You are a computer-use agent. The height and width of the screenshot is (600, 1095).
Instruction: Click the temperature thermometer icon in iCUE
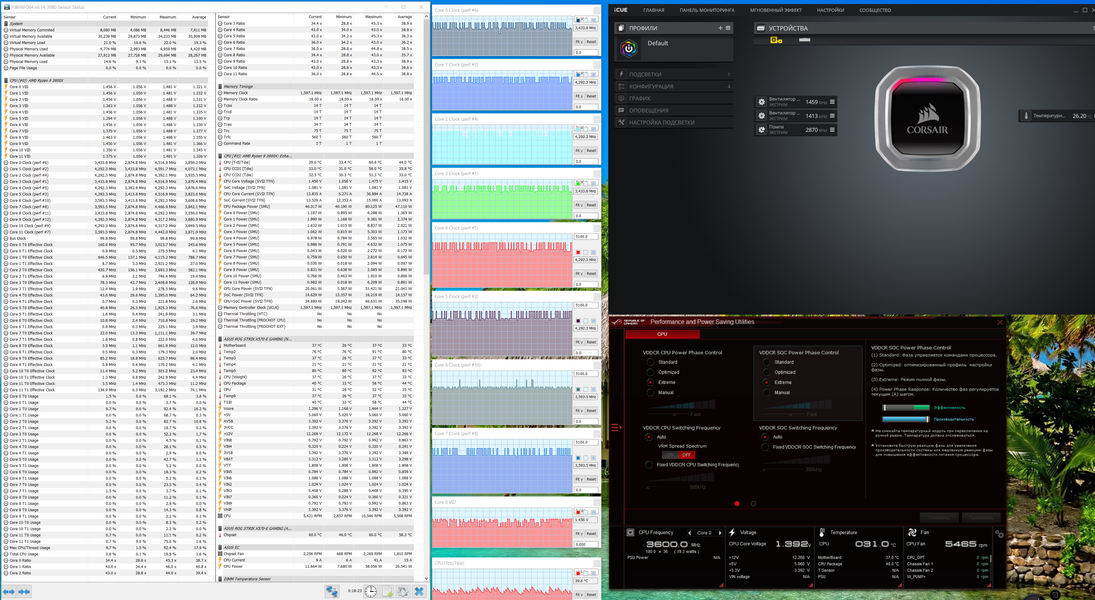coord(1026,116)
